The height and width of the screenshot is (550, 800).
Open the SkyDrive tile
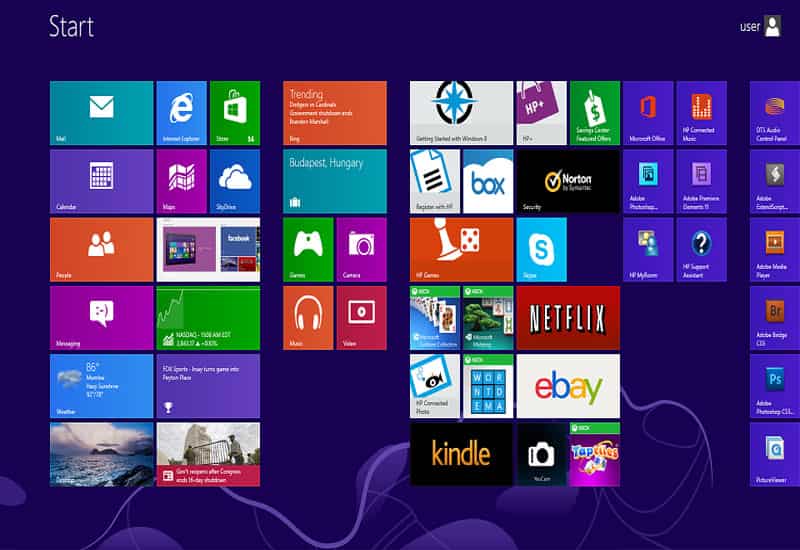pyautogui.click(x=235, y=181)
